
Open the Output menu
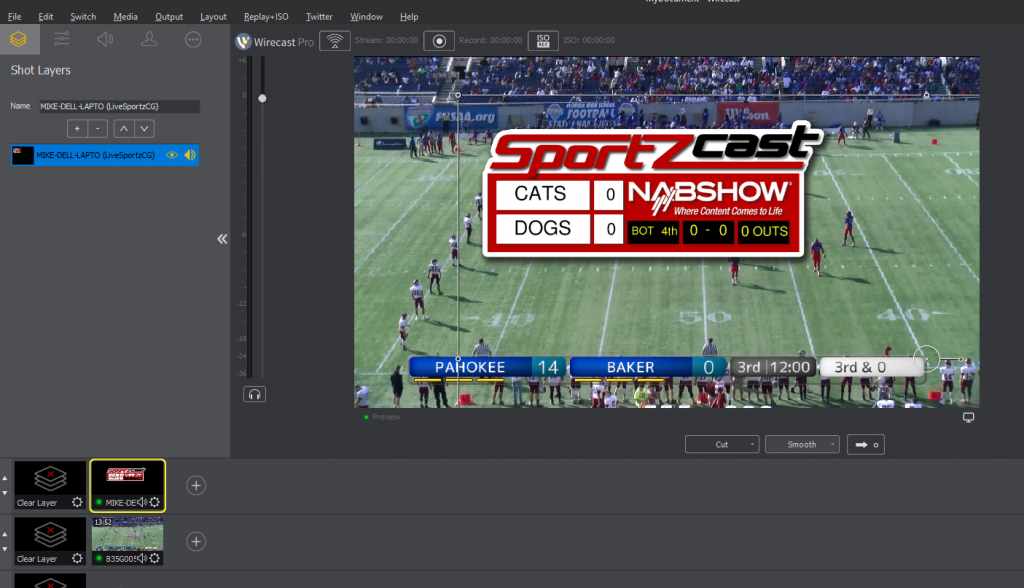click(168, 16)
